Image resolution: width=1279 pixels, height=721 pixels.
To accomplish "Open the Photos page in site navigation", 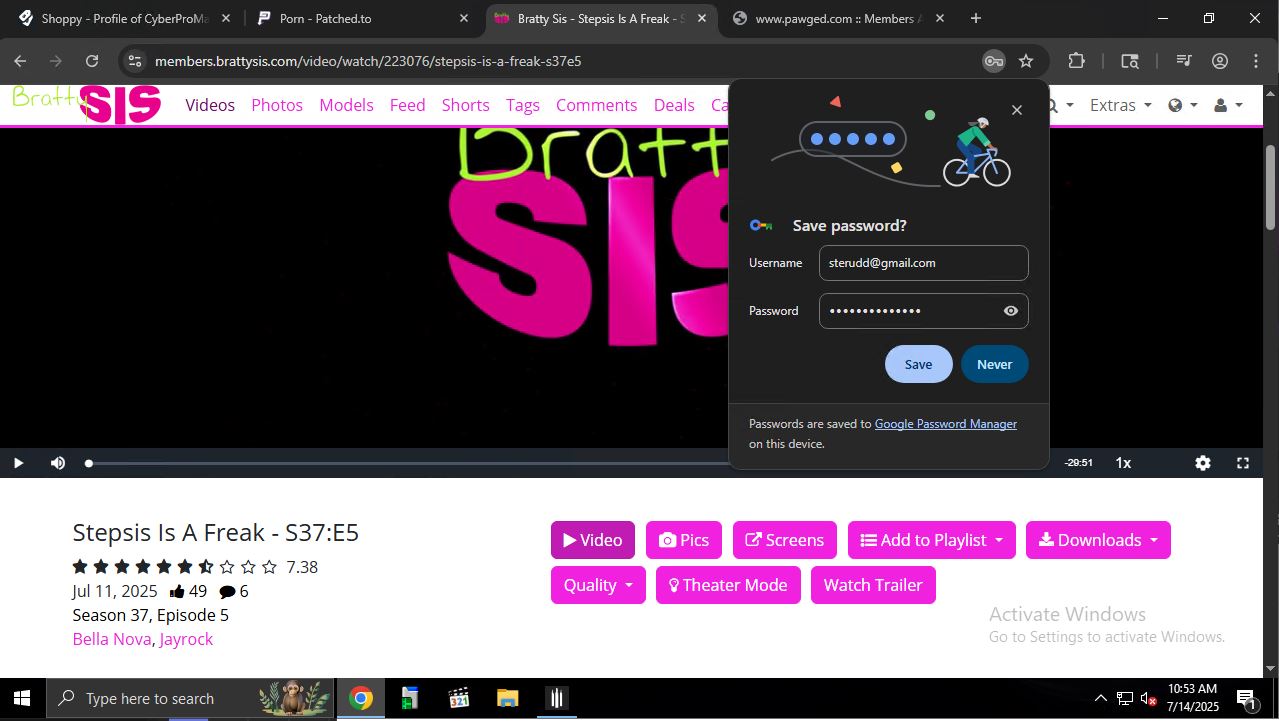I will point(277,105).
